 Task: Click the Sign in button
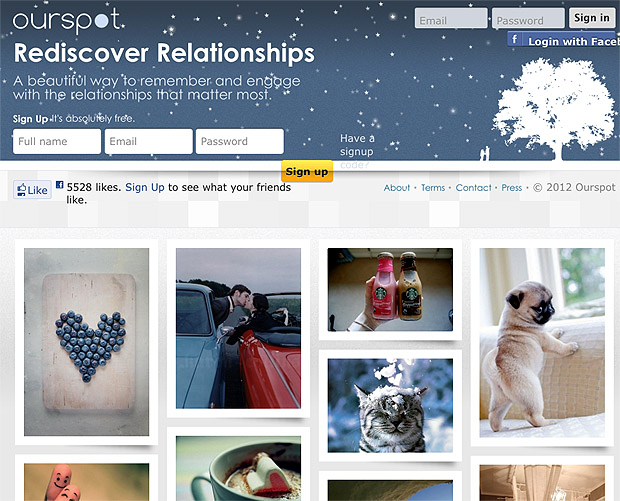(x=592, y=18)
